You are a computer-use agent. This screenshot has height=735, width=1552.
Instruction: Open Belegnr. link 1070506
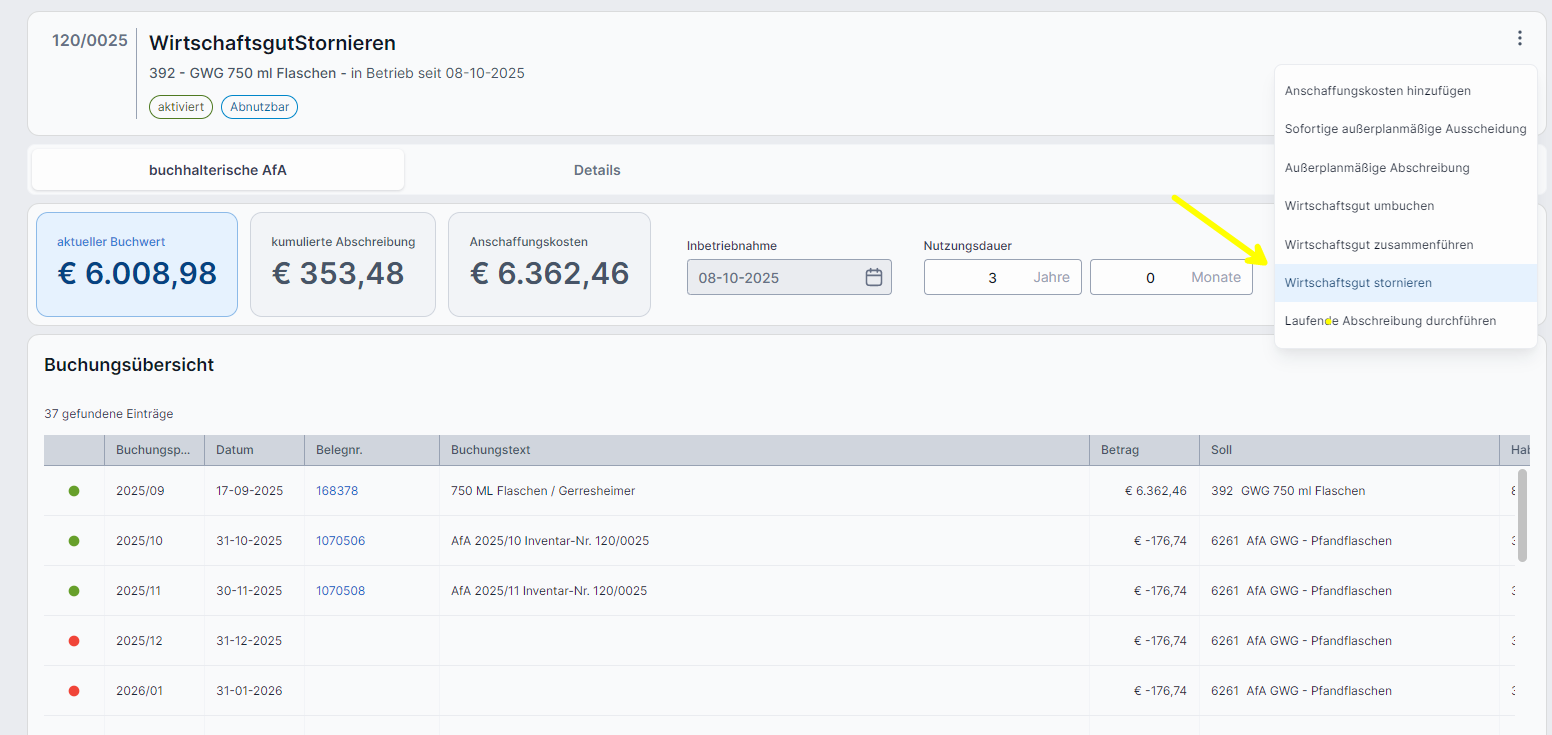340,541
